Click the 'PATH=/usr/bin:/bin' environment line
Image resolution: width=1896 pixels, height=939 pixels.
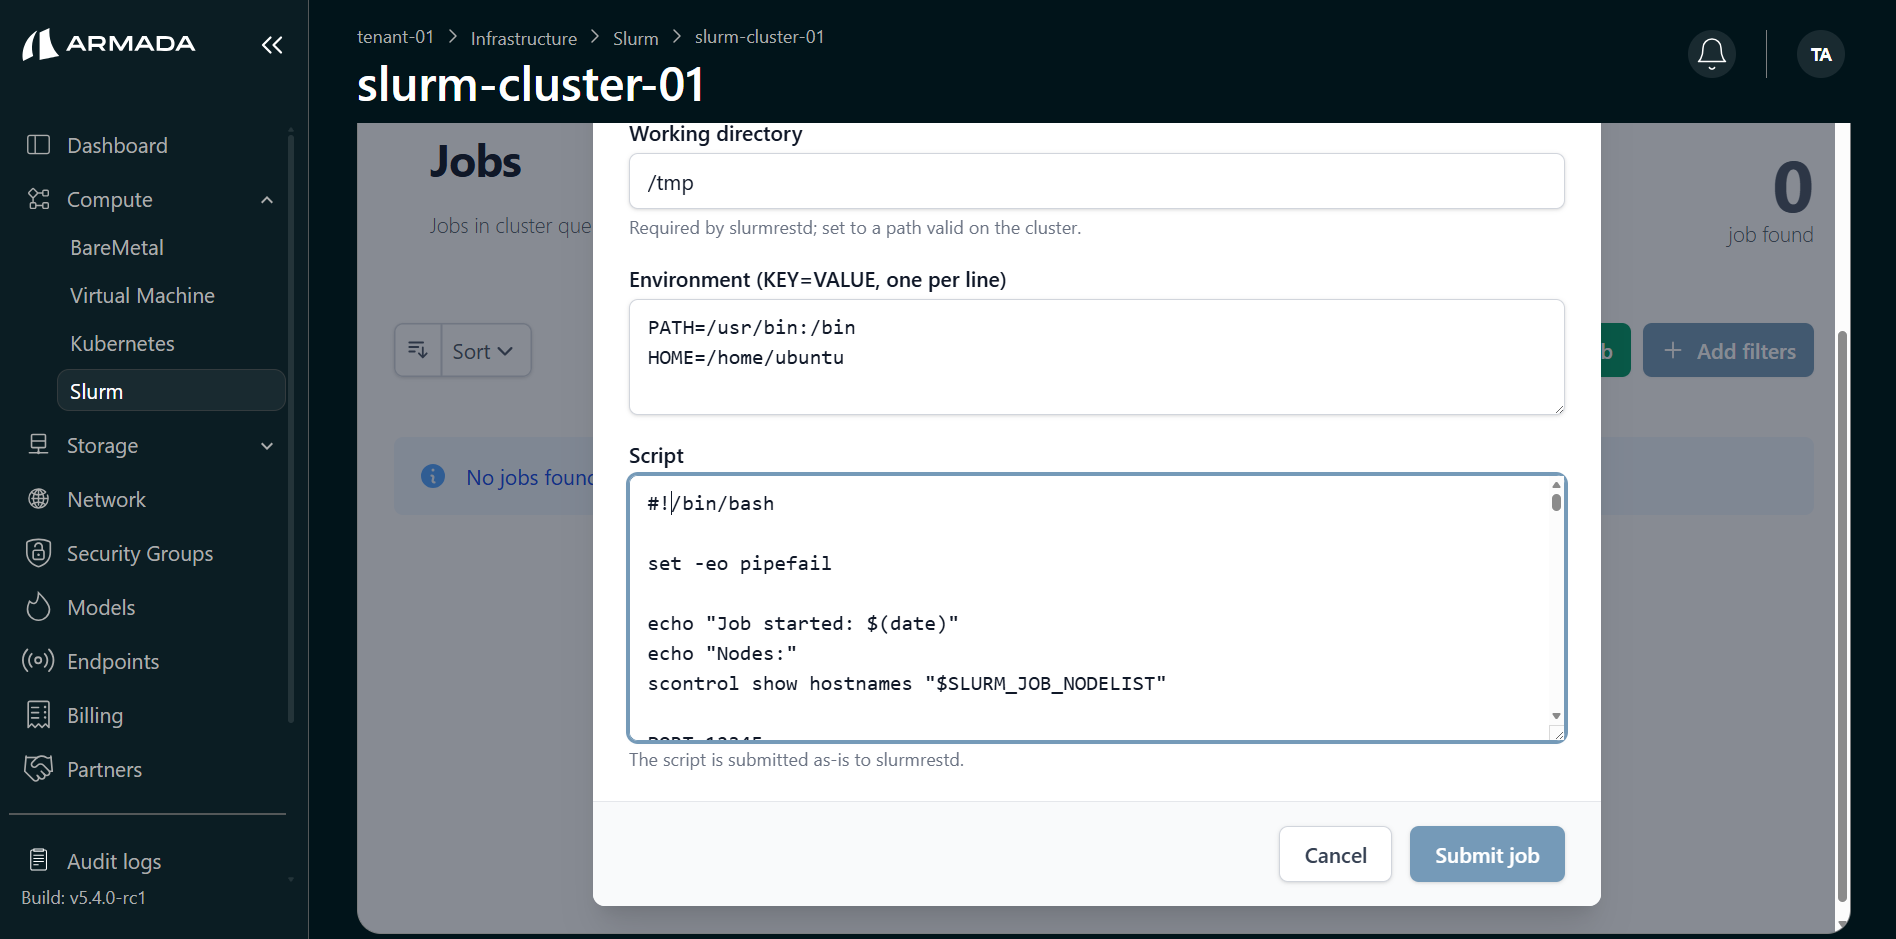(752, 328)
